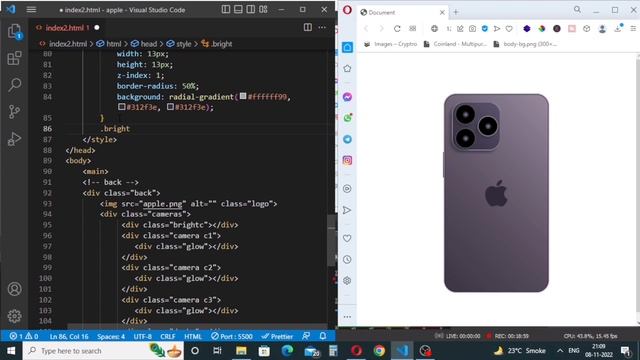Open notifications bell in the VS Code status bar

coord(323,336)
